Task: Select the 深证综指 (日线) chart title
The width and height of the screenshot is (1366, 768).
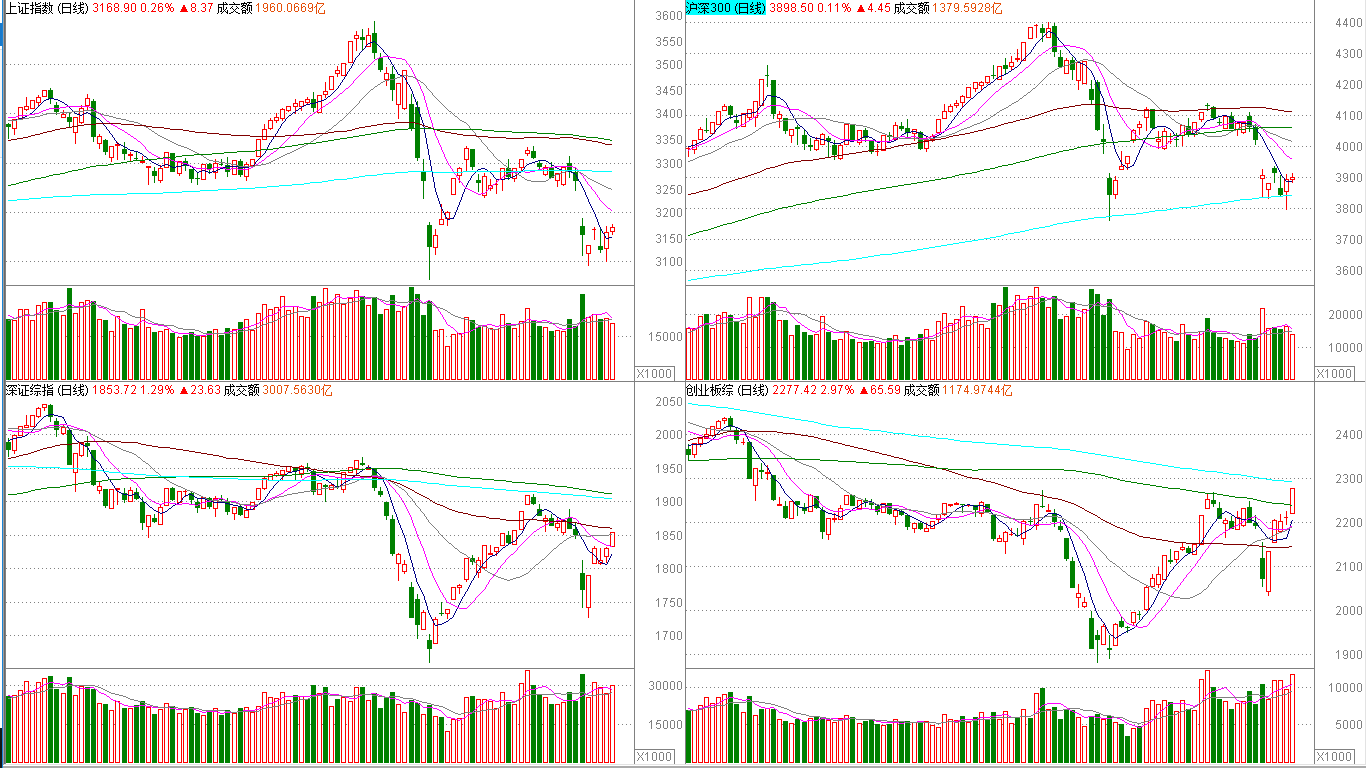Action: coord(47,390)
